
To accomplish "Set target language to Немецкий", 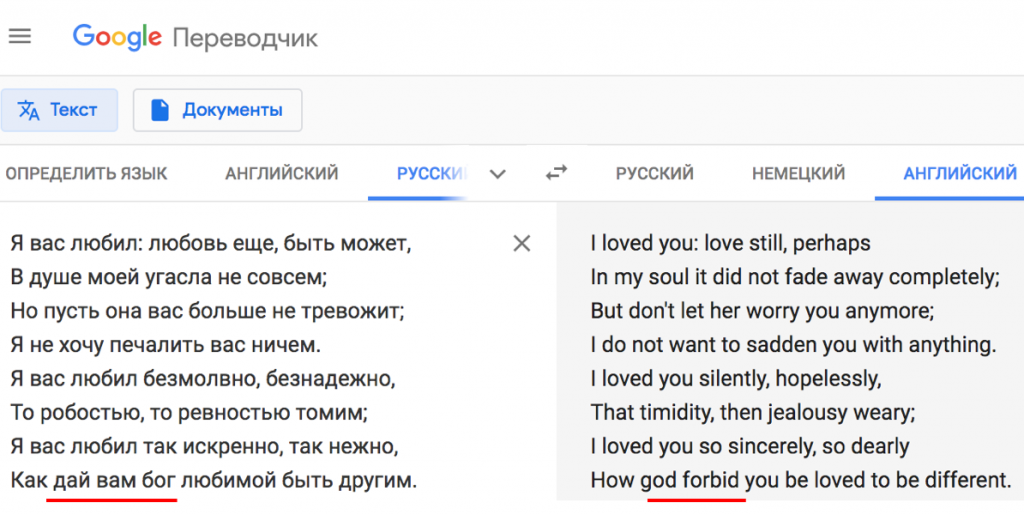I will point(798,174).
